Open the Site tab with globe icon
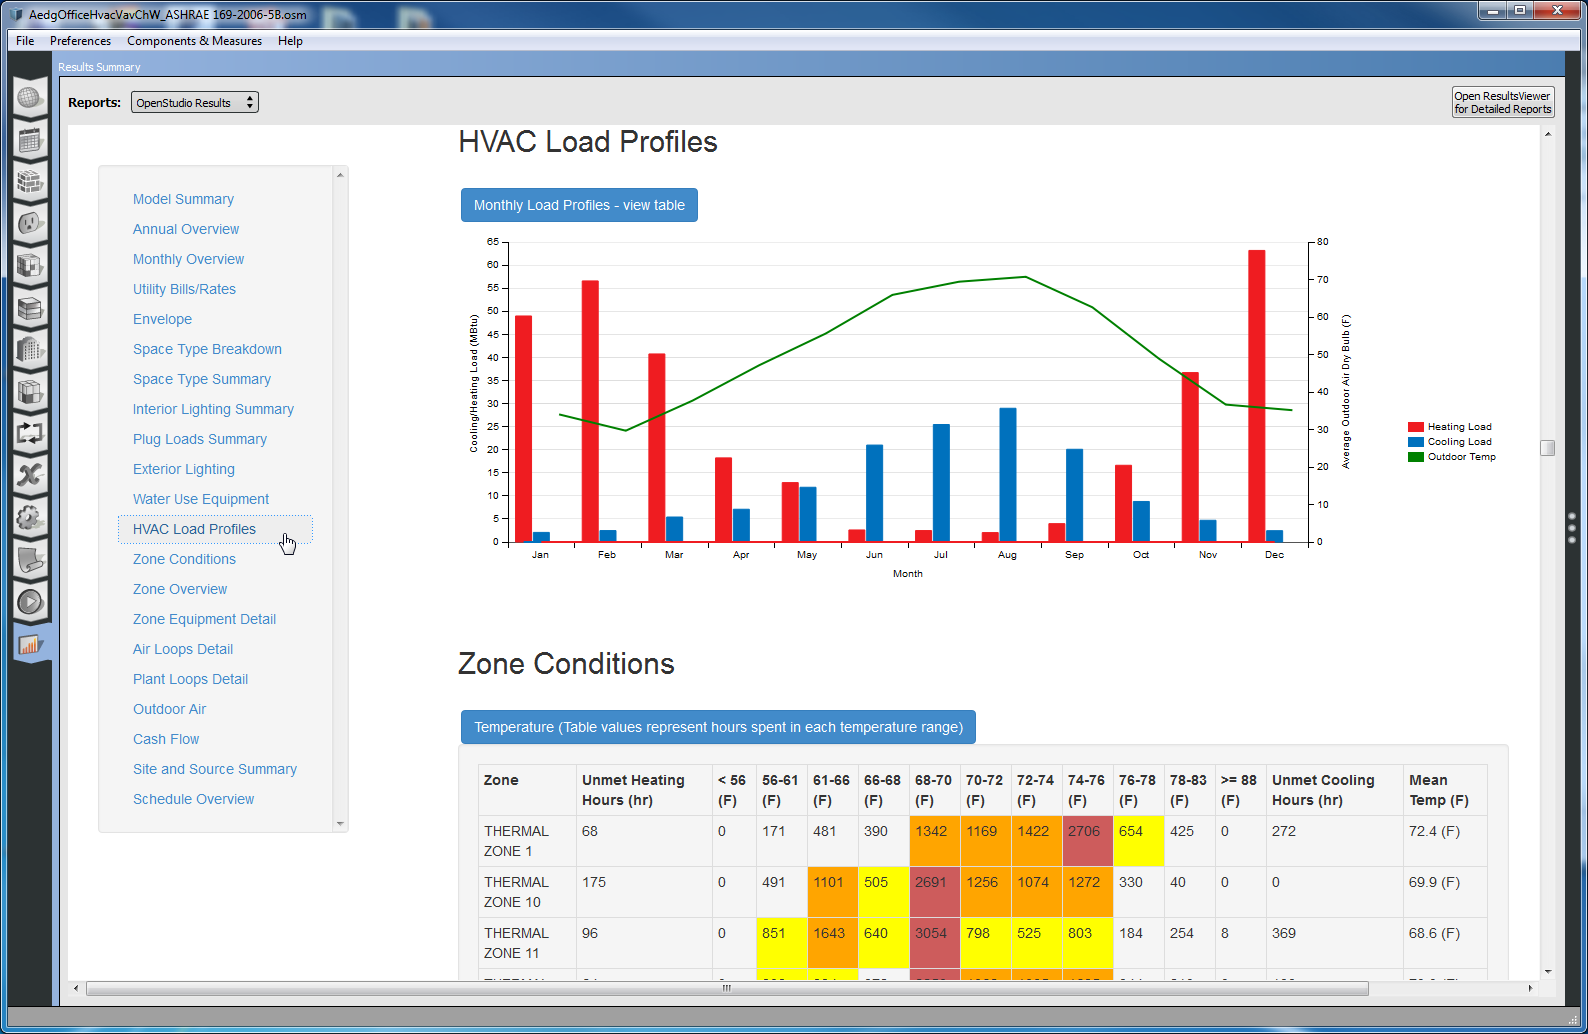The image size is (1588, 1034). coord(30,98)
